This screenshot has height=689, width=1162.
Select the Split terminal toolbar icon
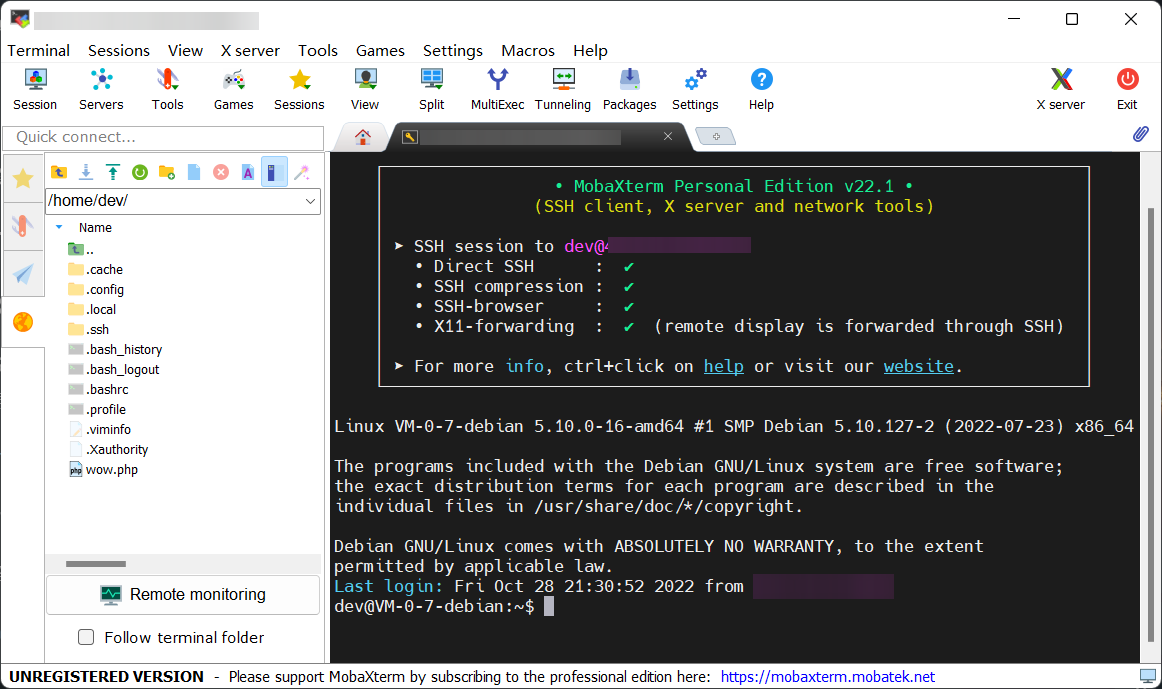tap(431, 89)
